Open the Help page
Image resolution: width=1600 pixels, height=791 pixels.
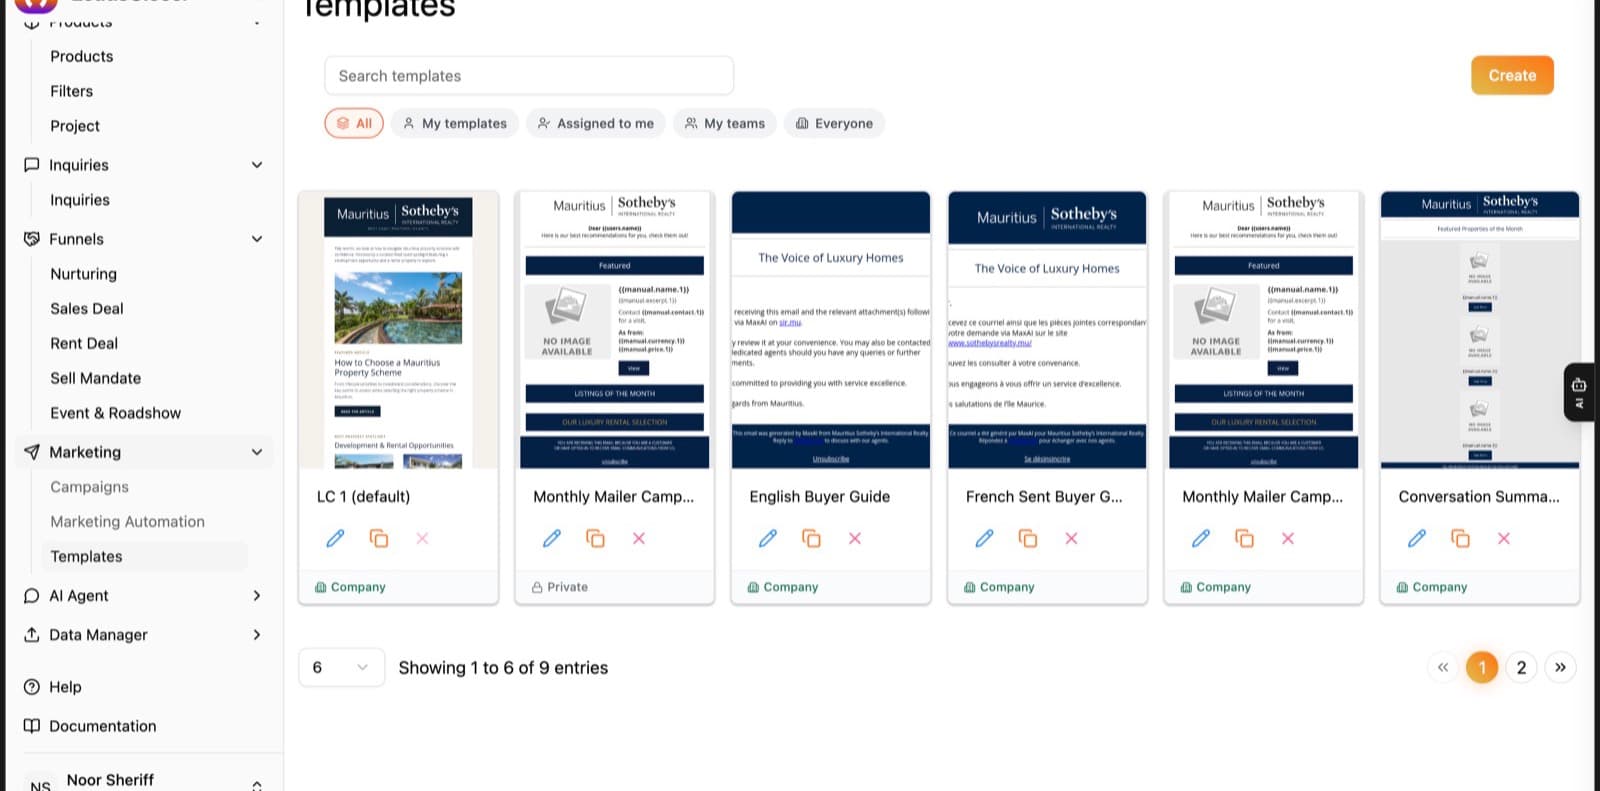[x=65, y=687]
